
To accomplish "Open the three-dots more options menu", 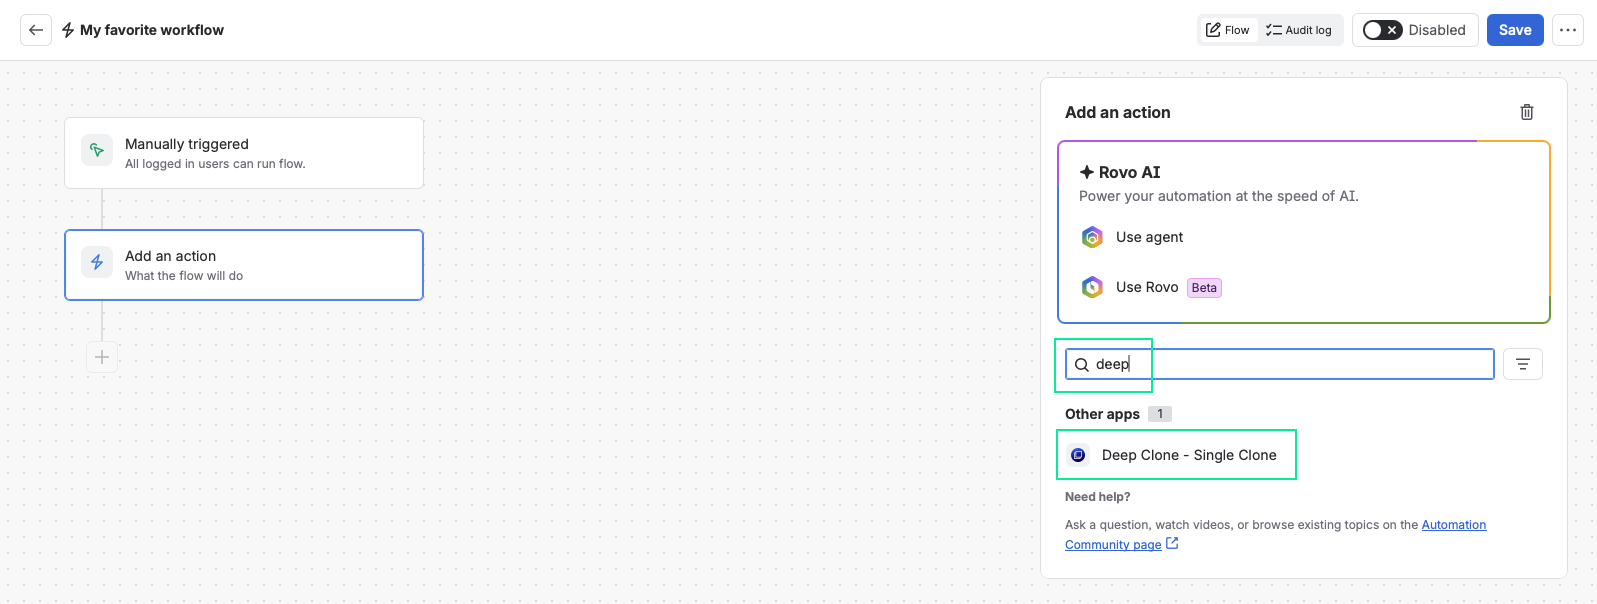I will (1568, 30).
